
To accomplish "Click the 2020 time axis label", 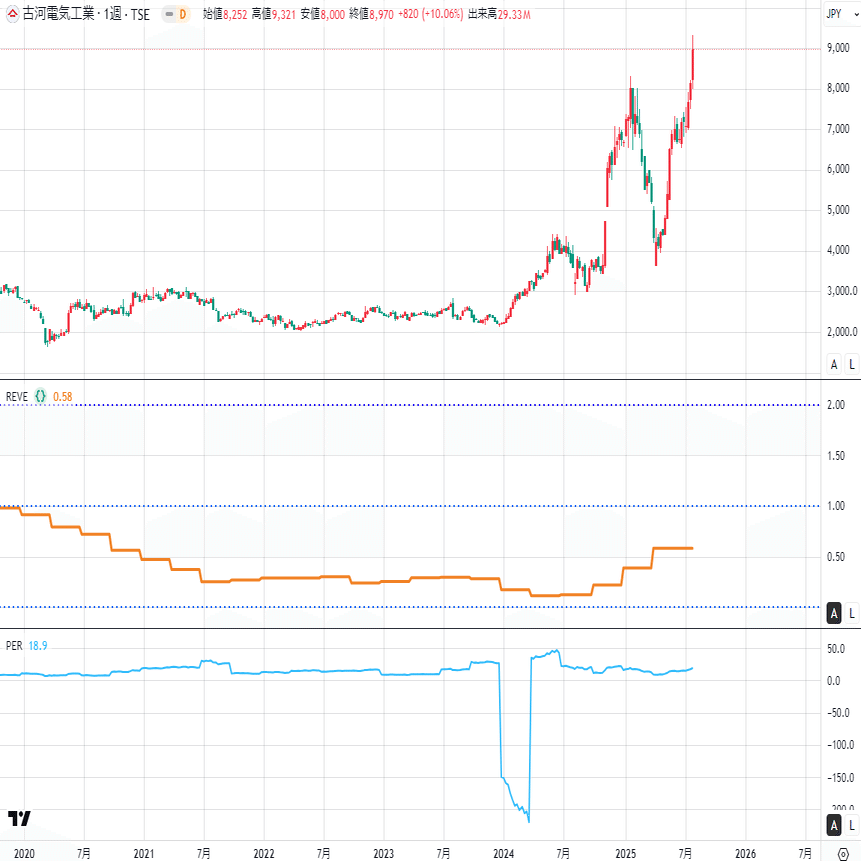I will (x=24, y=853).
